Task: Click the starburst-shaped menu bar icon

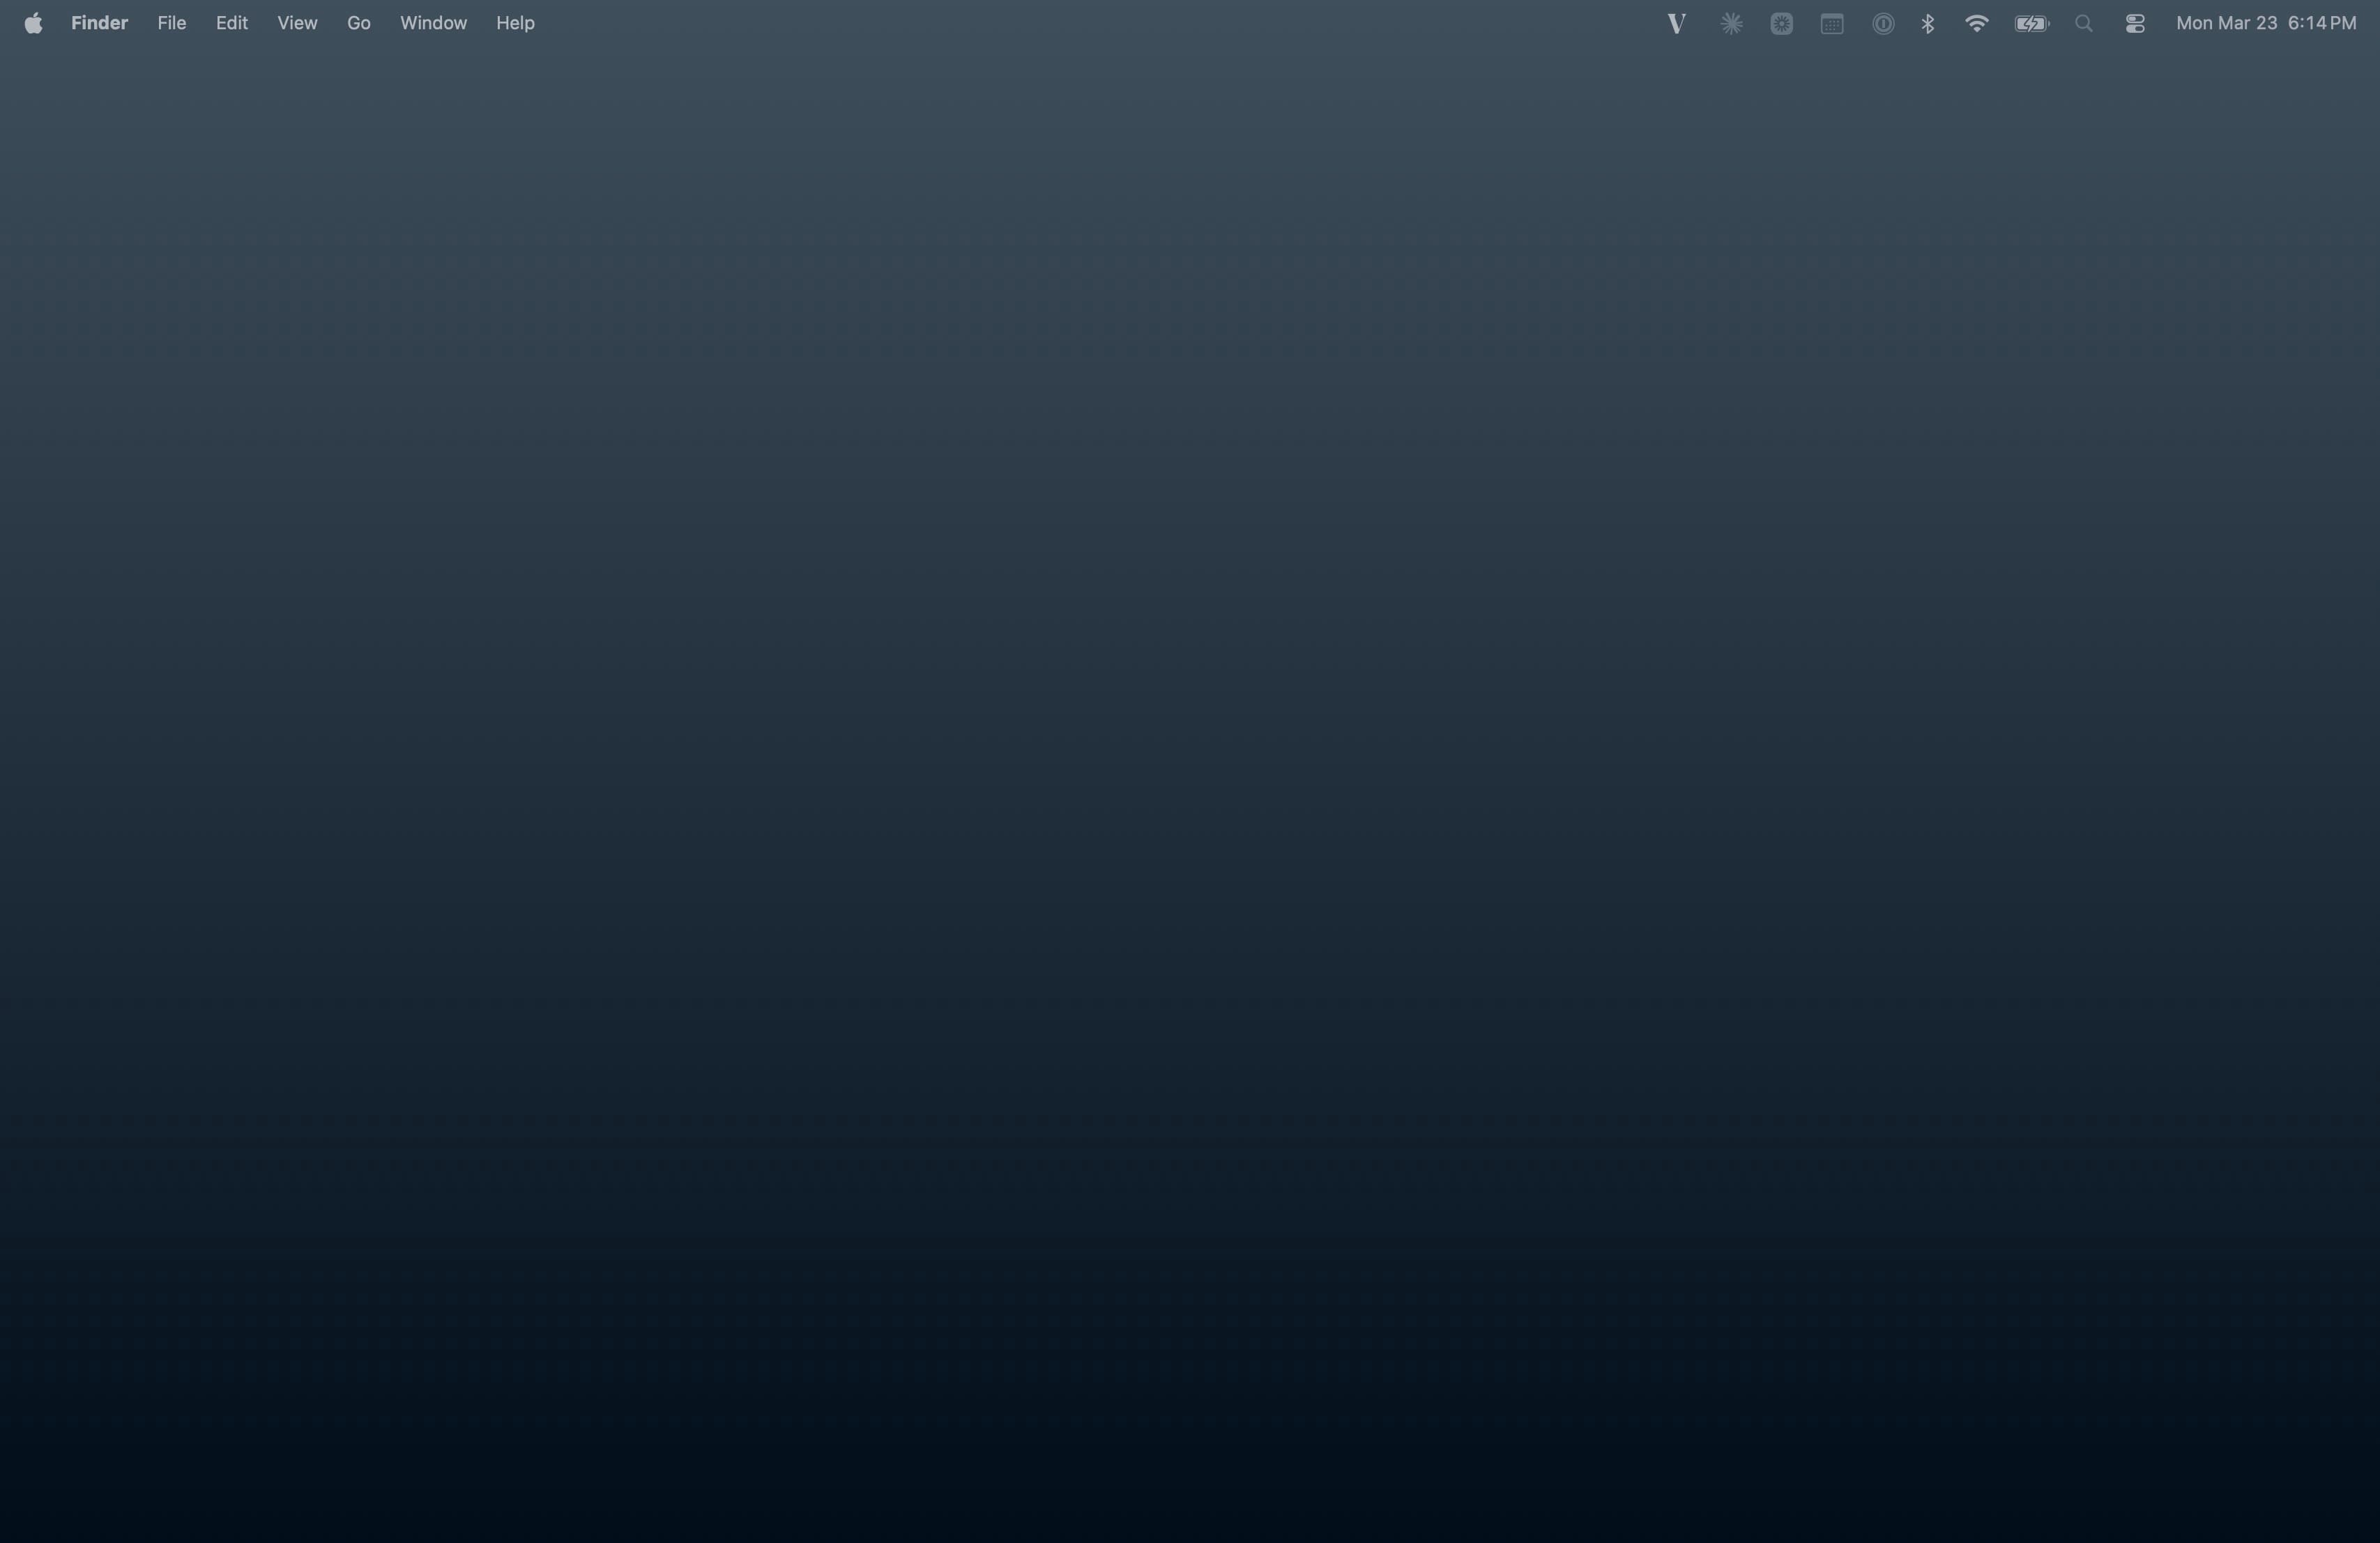Action: [1731, 22]
